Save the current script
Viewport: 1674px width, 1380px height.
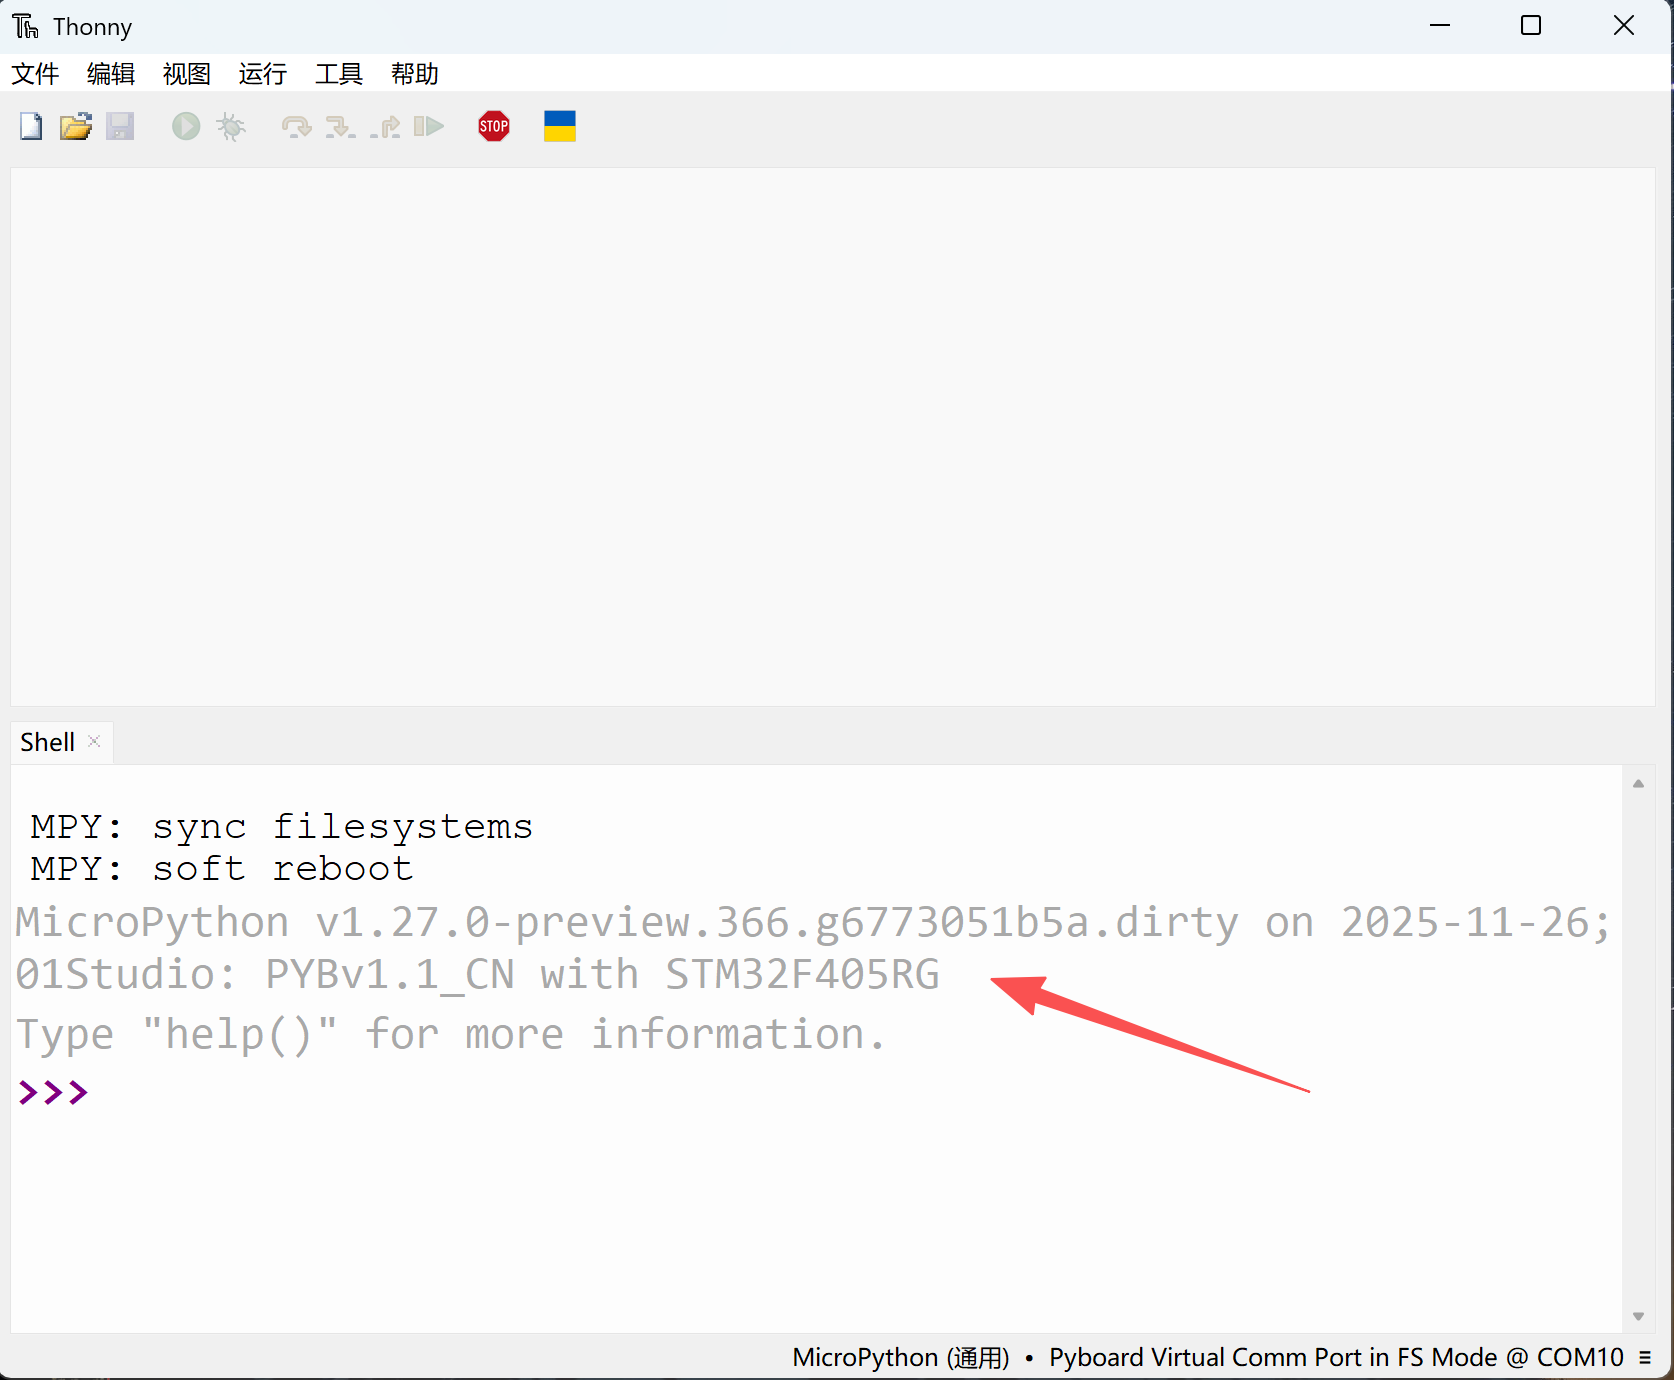click(120, 126)
